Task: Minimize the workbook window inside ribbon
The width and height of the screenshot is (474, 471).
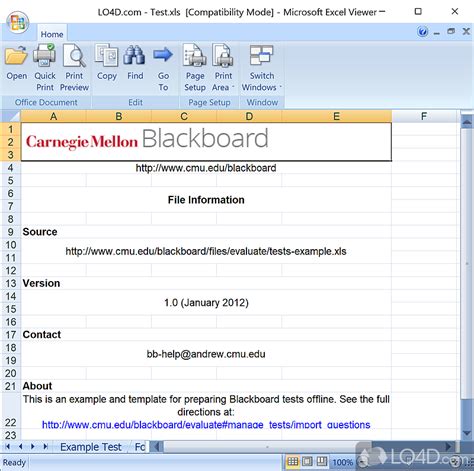Action: [x=437, y=33]
